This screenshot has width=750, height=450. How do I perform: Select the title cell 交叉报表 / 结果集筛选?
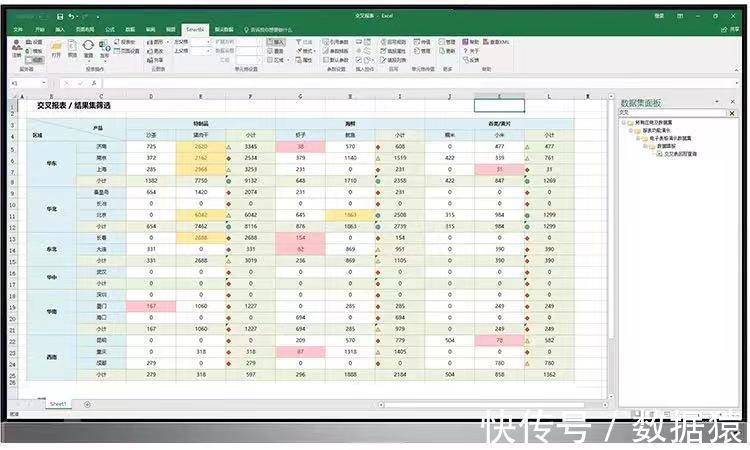(x=74, y=105)
